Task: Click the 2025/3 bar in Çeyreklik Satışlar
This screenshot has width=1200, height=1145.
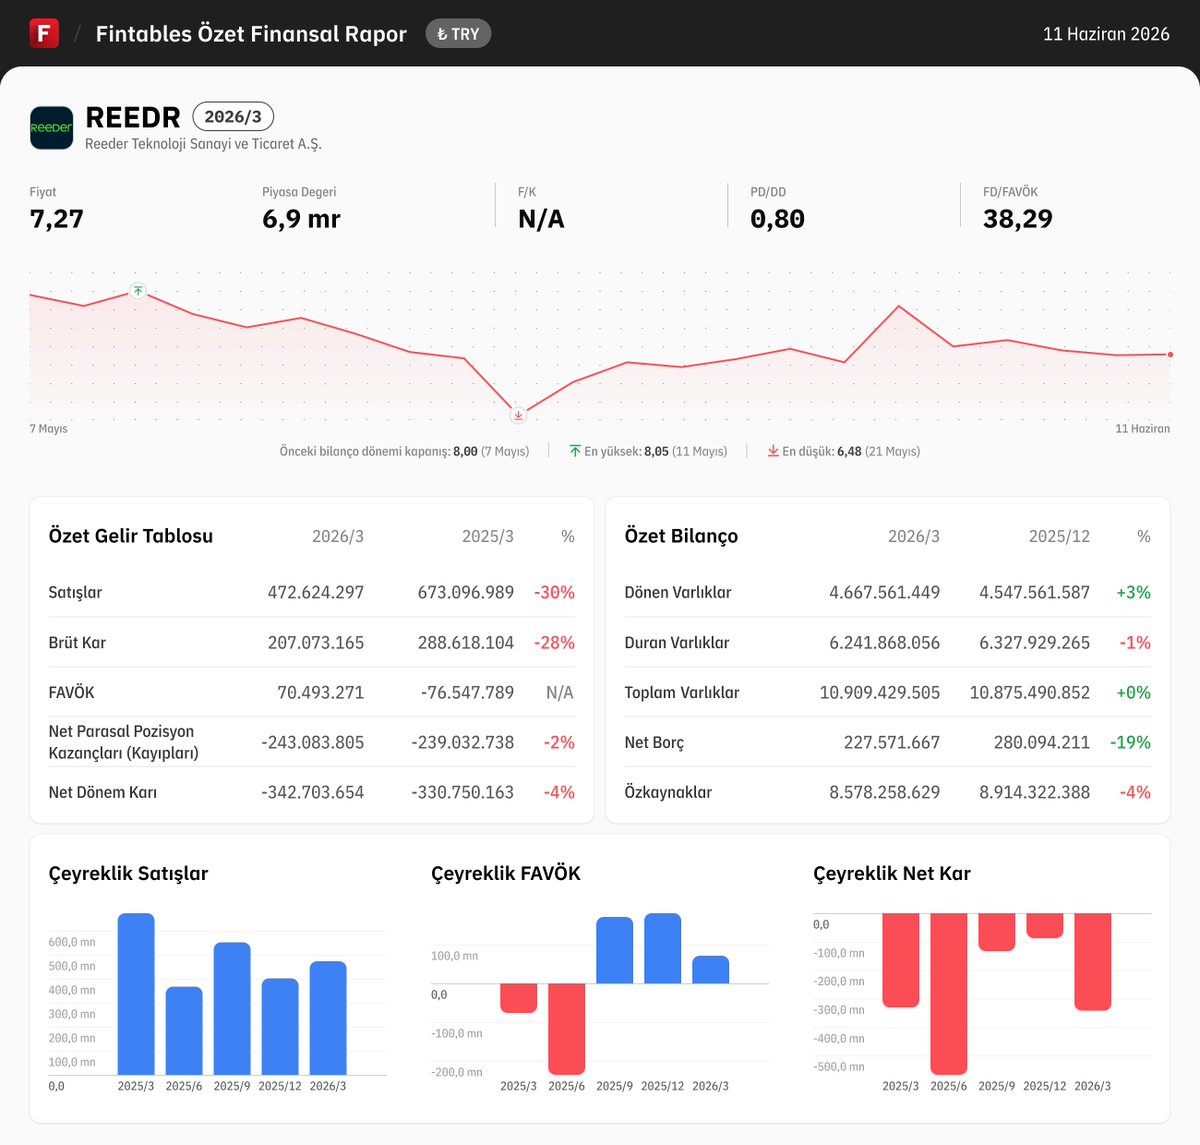Action: (x=136, y=994)
